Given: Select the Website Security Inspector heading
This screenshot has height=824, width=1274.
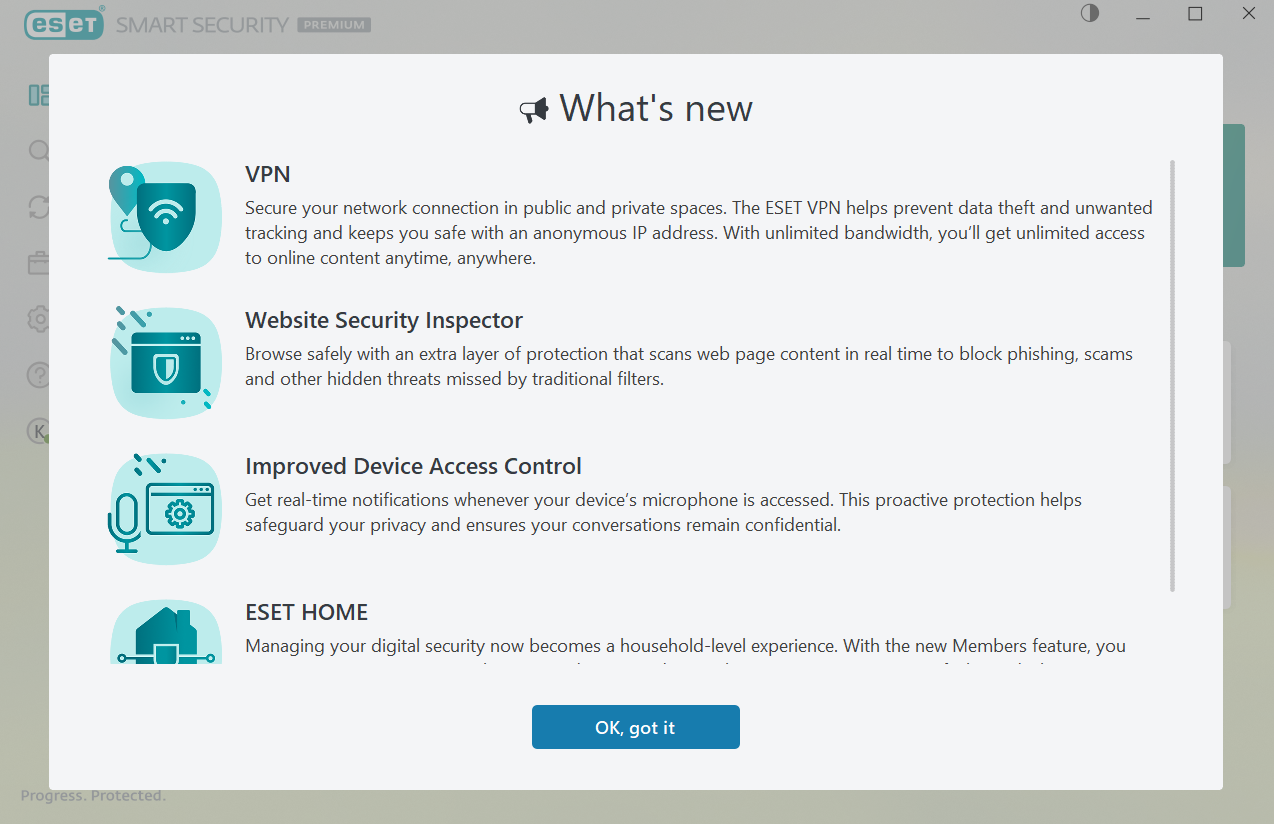Looking at the screenshot, I should click(384, 320).
